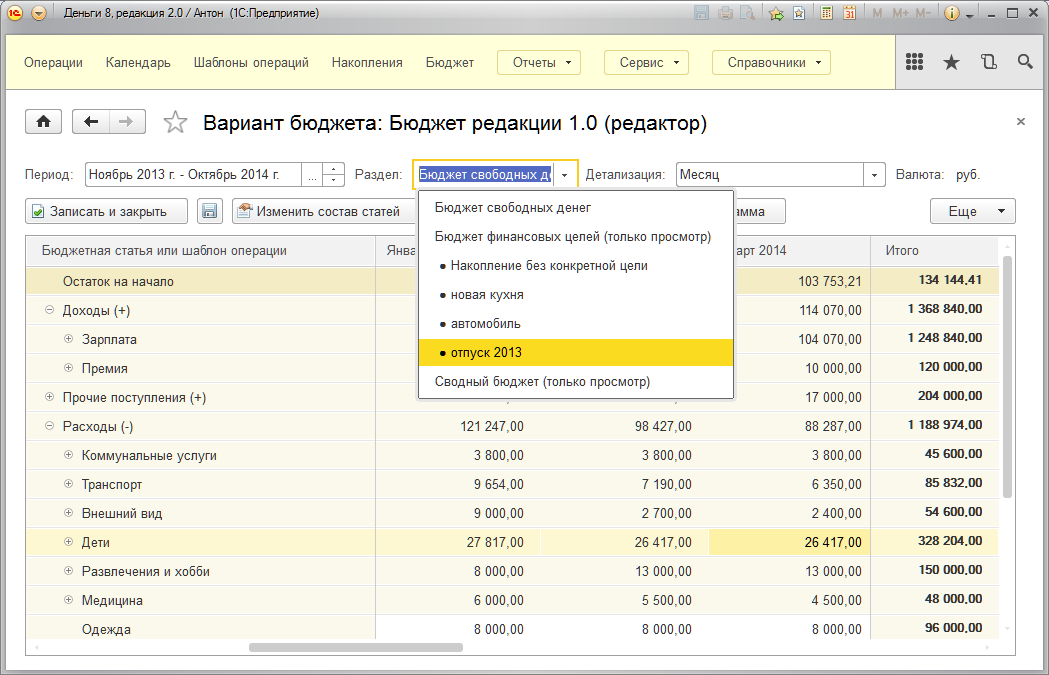Expand the Коммунальные услуги row
The image size is (1049, 675).
(69, 456)
